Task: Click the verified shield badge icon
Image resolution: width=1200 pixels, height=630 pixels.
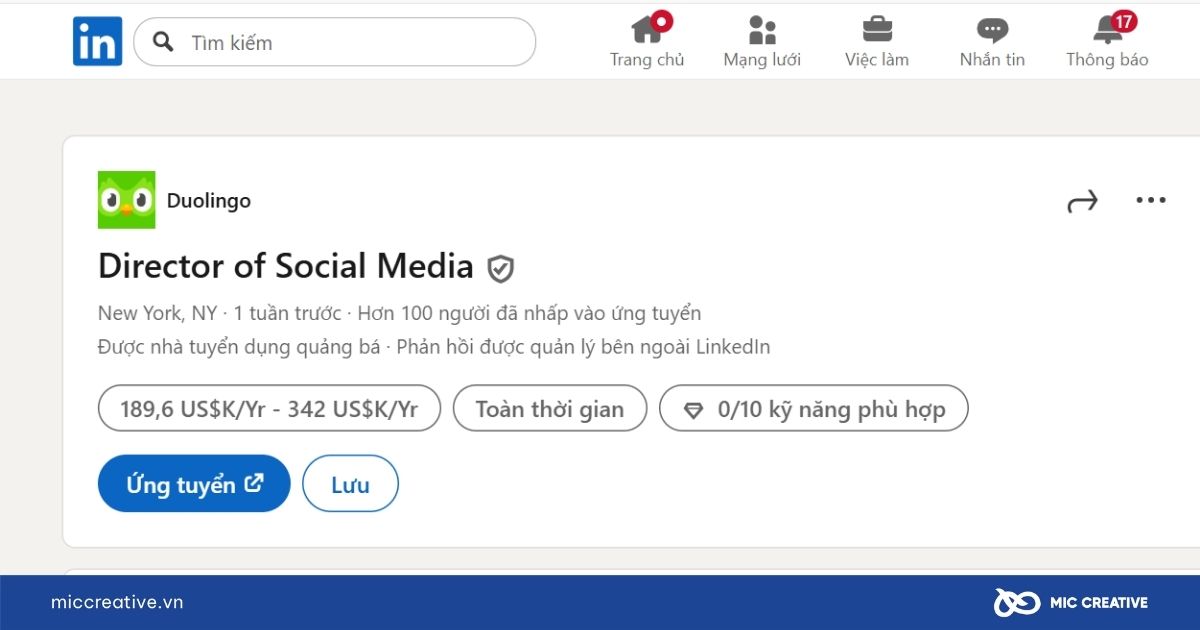Action: coord(500,268)
